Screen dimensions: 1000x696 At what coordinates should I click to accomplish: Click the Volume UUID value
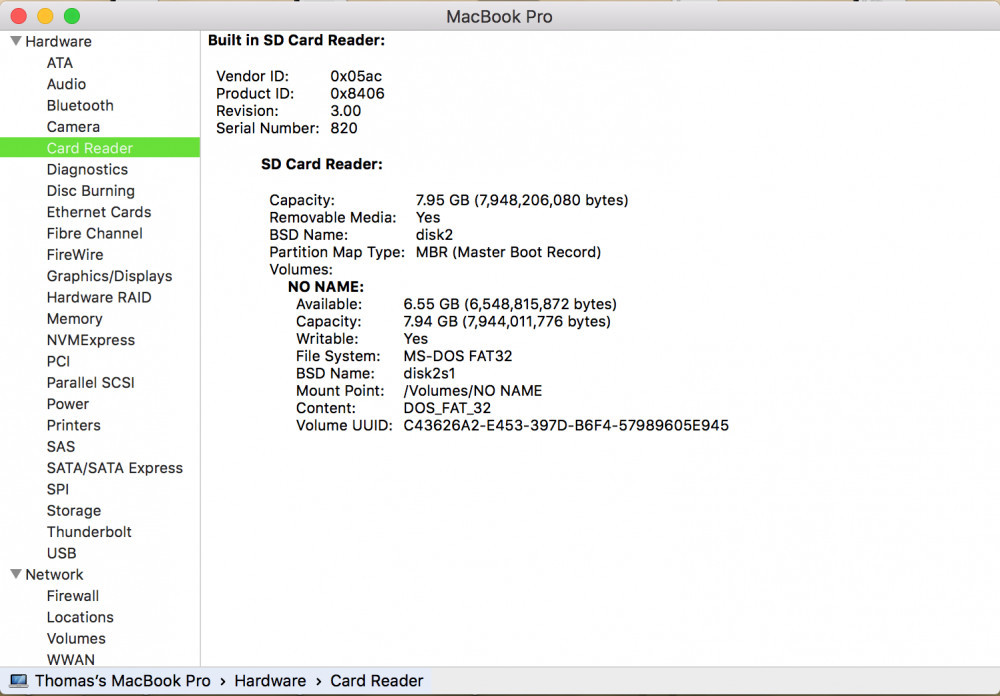(566, 426)
